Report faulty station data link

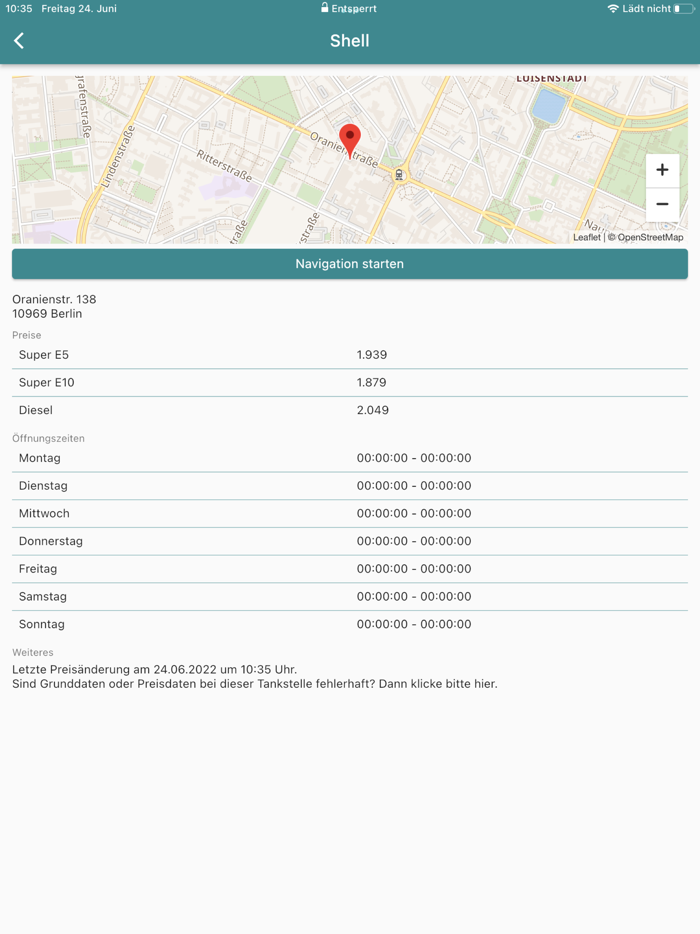click(254, 684)
